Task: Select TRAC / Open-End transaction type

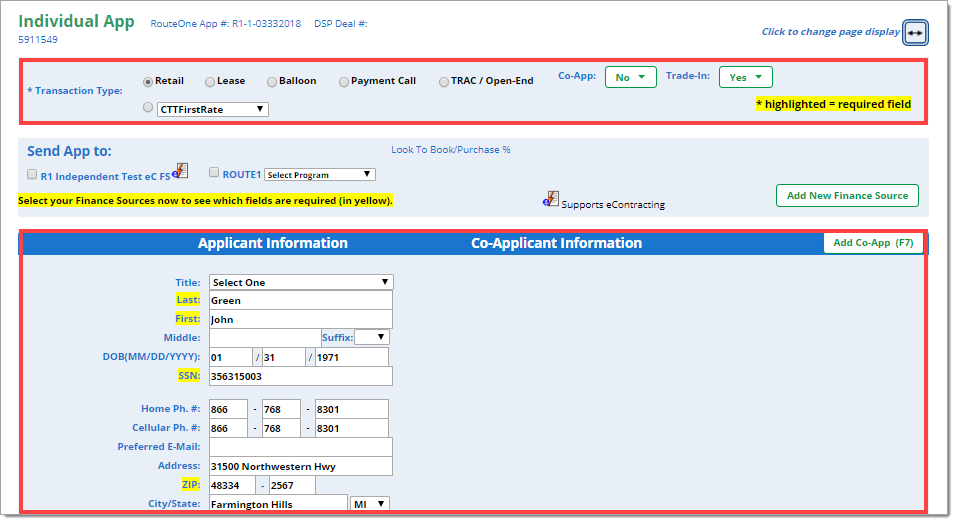Action: (x=444, y=82)
